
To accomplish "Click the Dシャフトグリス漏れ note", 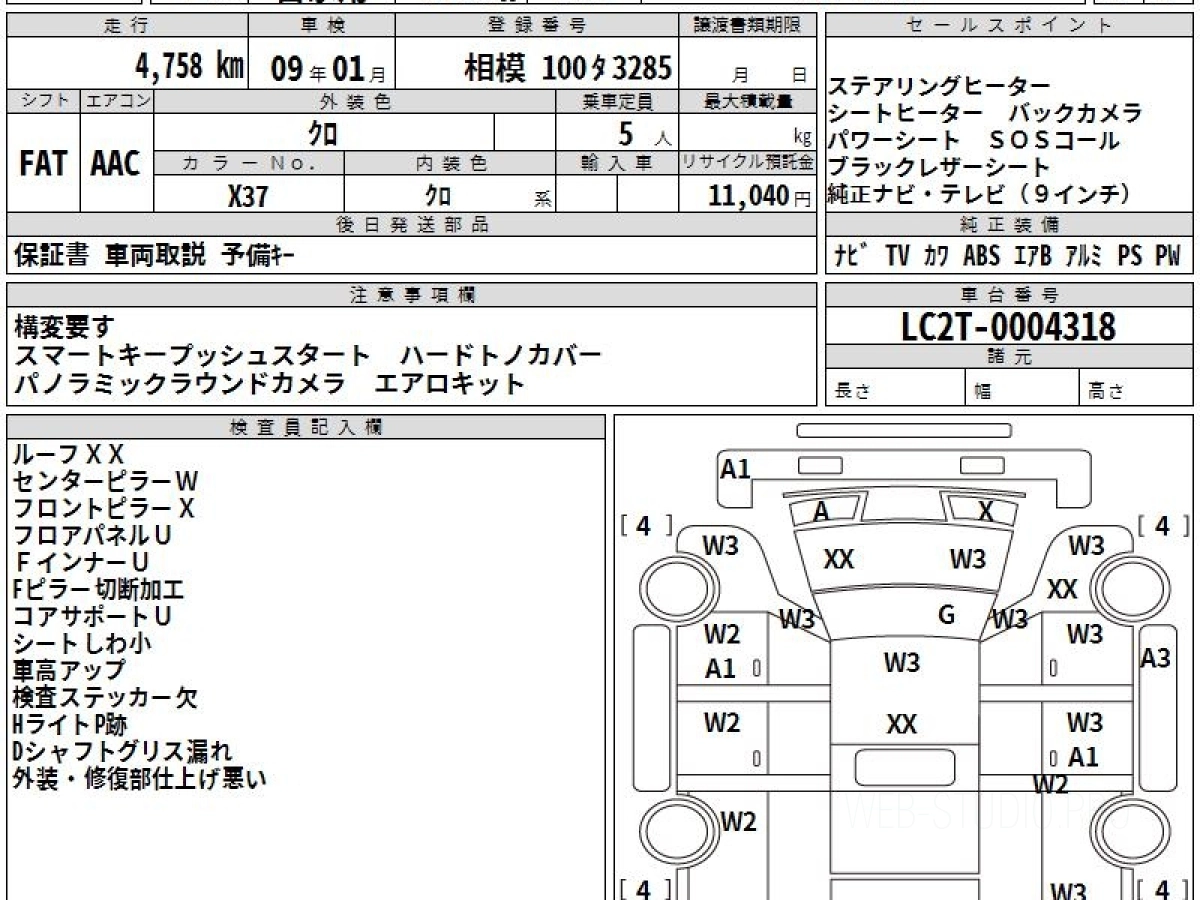I will [x=122, y=751].
